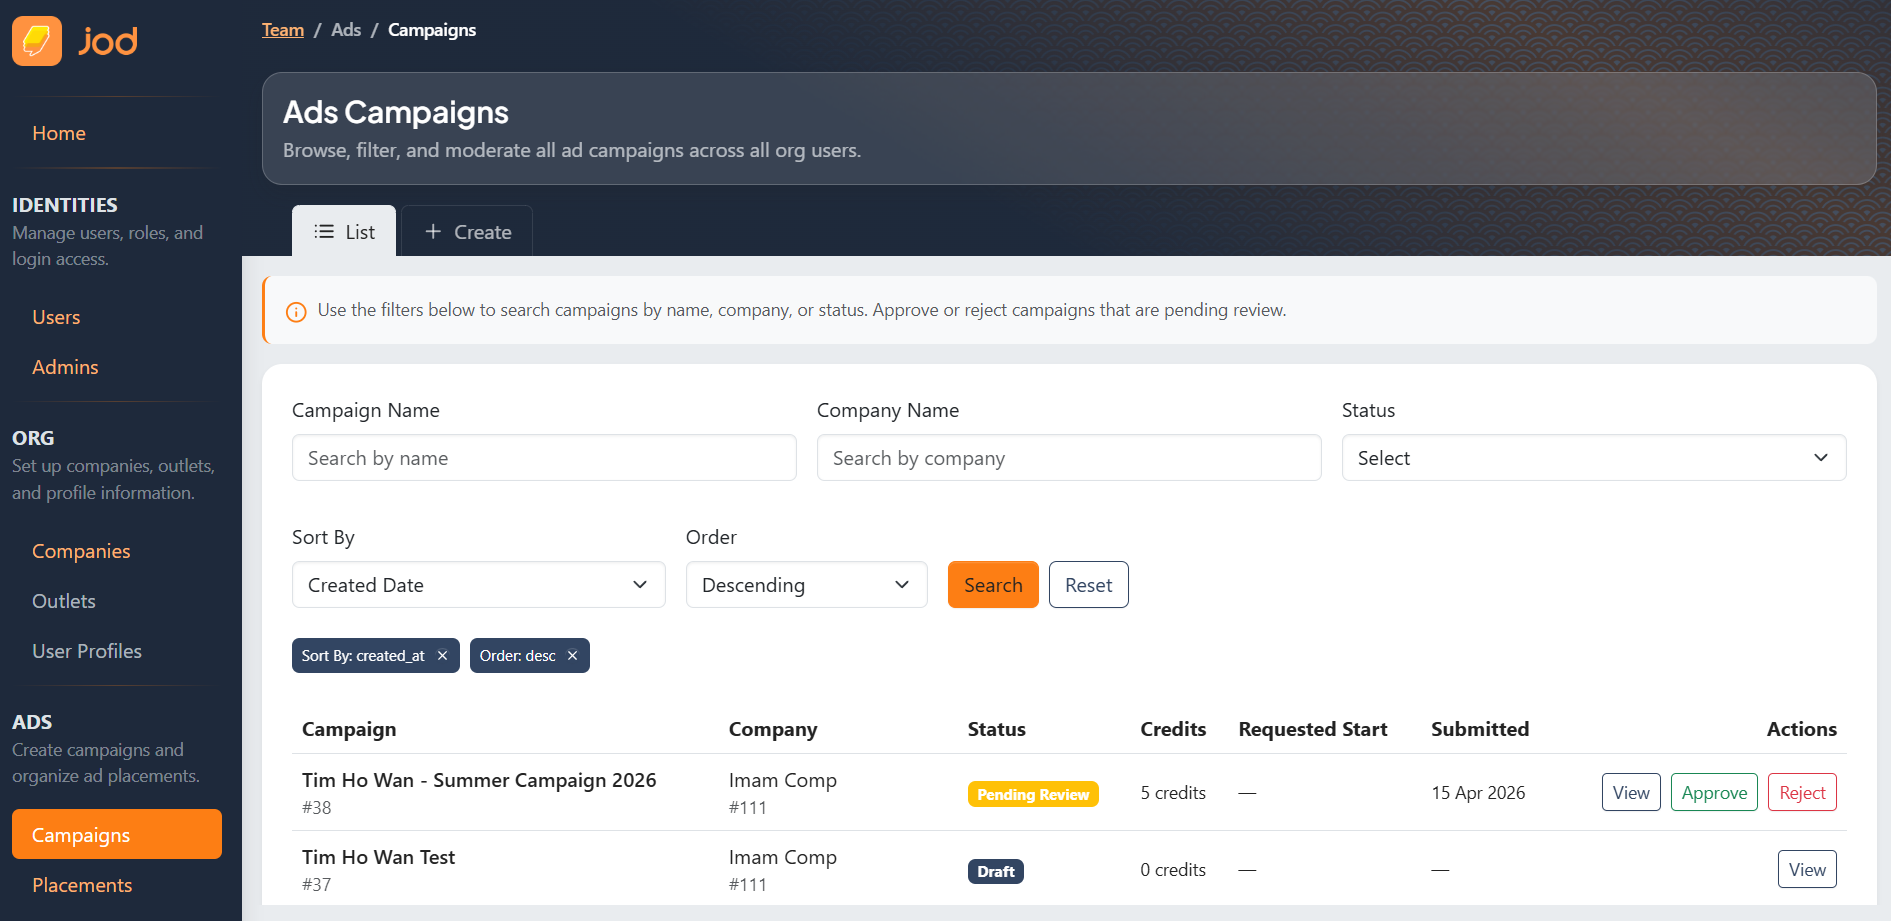The height and width of the screenshot is (921, 1891).
Task: View the Summer Campaign 2026 row
Action: coord(1631,793)
